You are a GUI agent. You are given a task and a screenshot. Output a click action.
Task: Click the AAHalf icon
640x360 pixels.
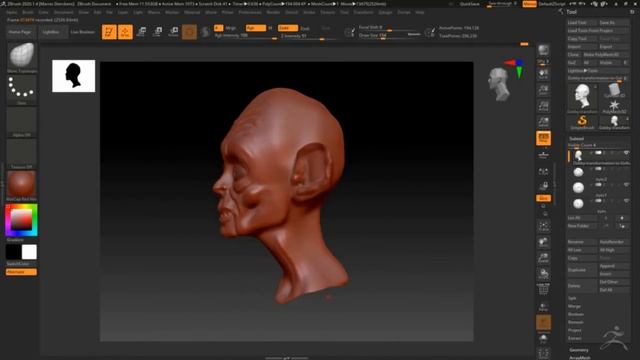pos(543,121)
